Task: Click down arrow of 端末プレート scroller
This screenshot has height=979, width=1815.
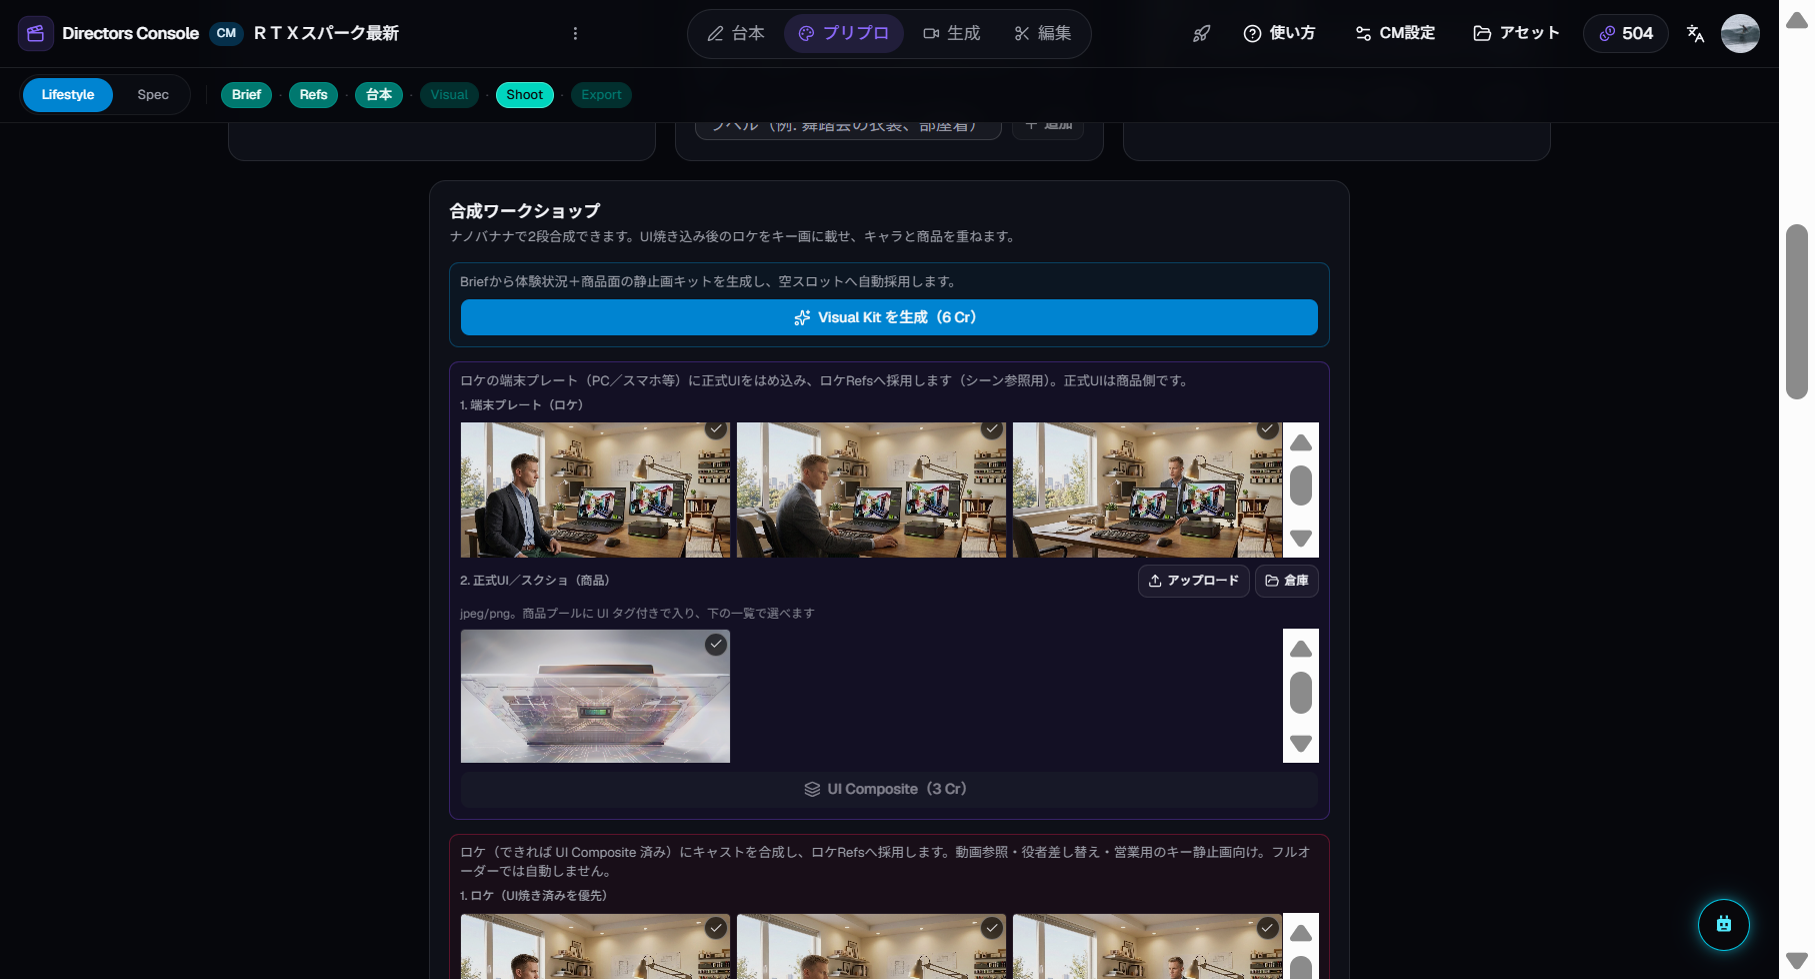Action: pos(1301,538)
